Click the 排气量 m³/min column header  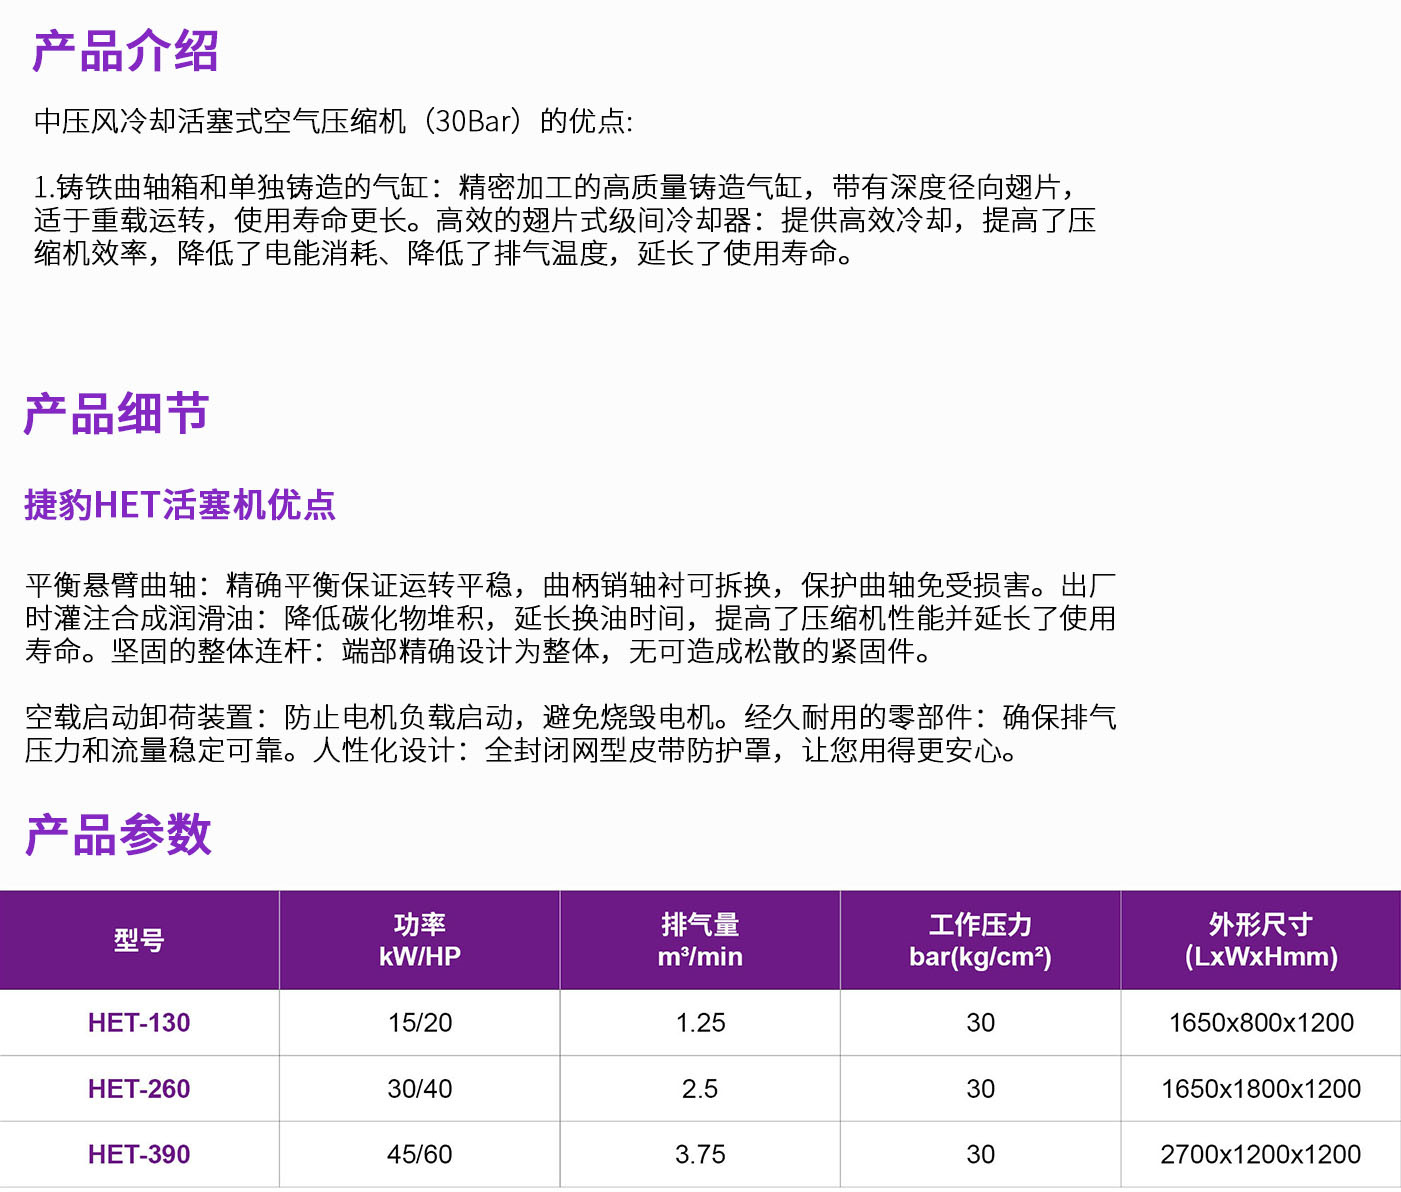[x=700, y=940]
